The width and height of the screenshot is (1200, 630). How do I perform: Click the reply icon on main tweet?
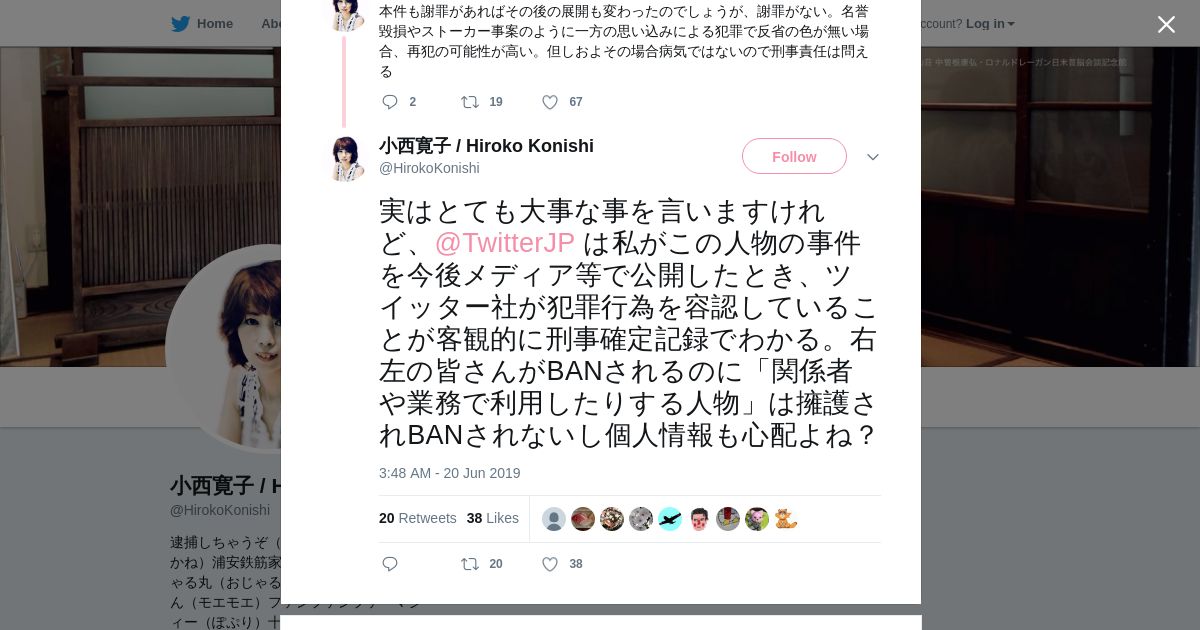390,564
